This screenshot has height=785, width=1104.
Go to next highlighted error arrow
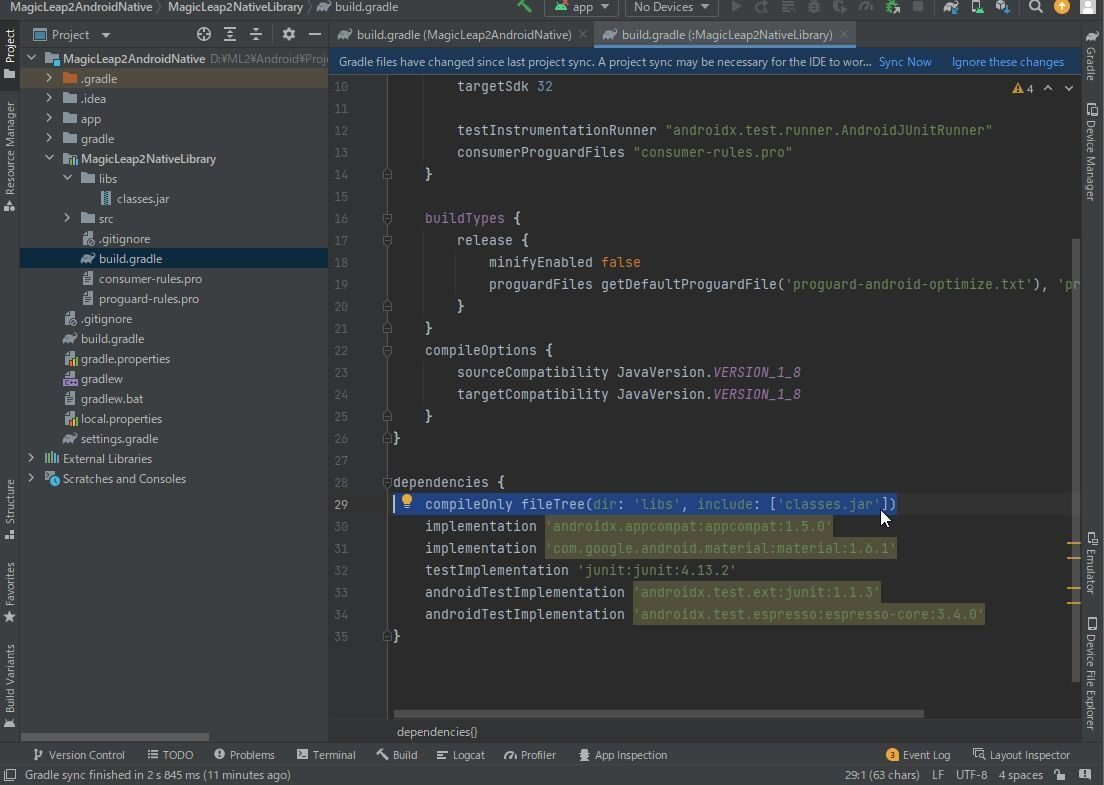coord(1069,88)
